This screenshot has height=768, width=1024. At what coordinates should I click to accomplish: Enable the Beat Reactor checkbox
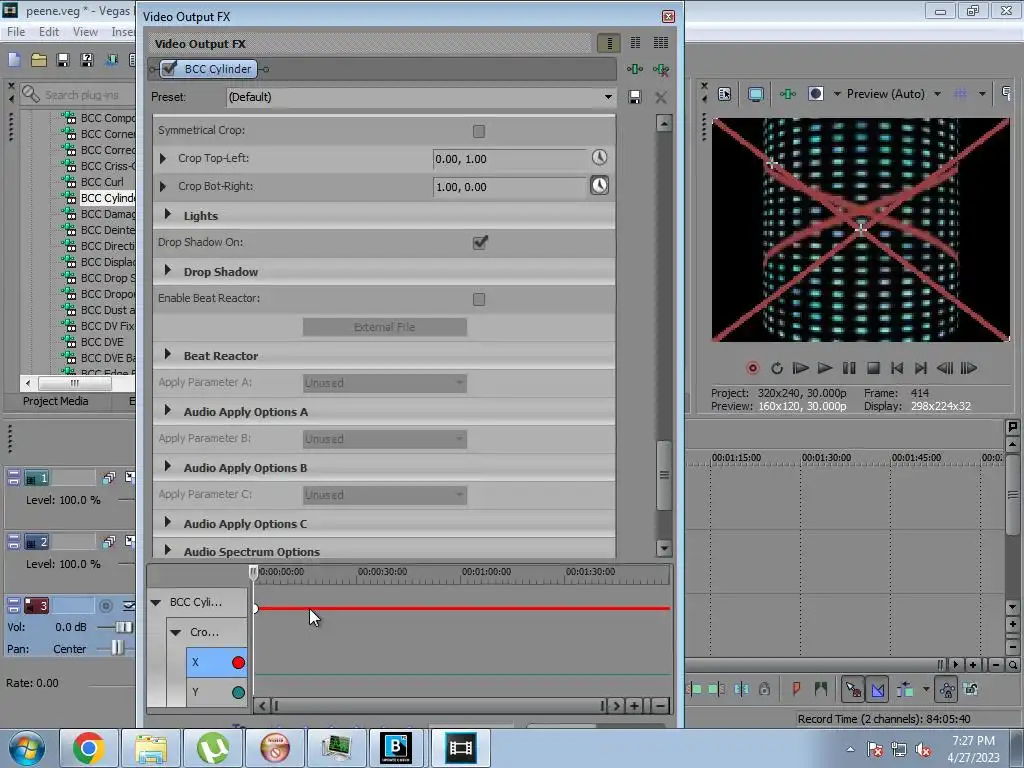tap(479, 299)
